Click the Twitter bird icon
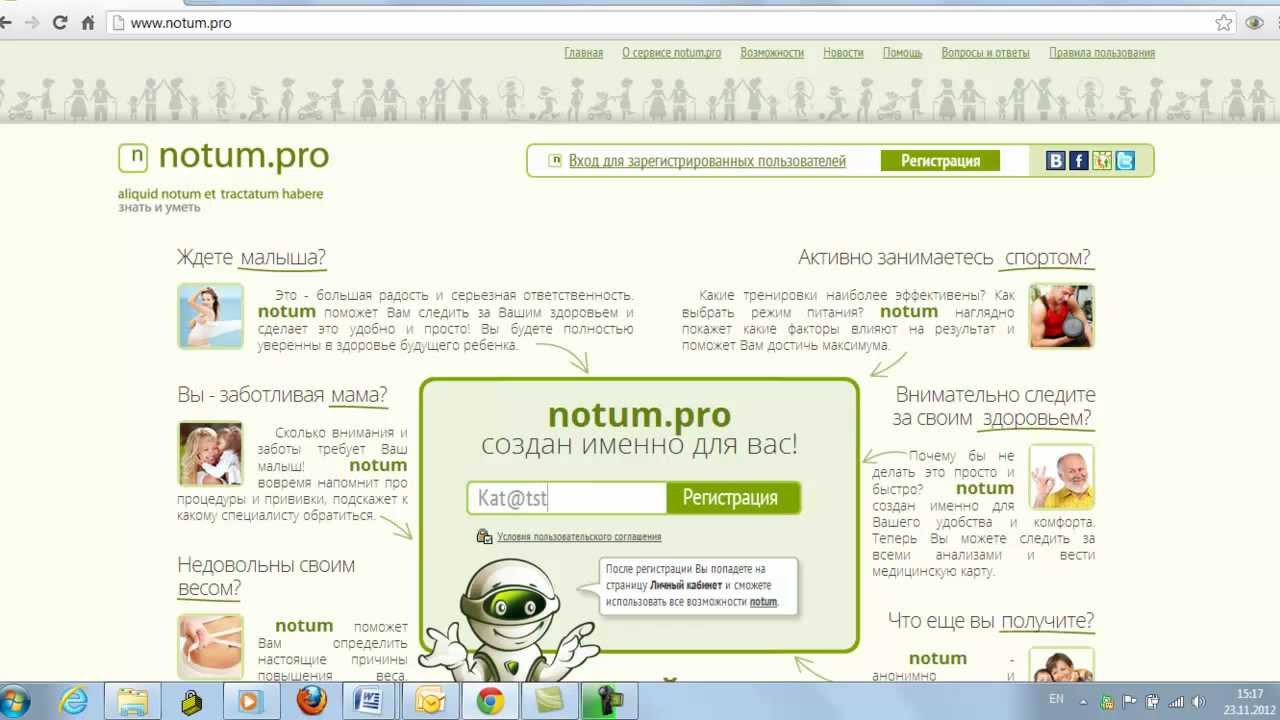Screen dimensions: 1280x720 1125,161
